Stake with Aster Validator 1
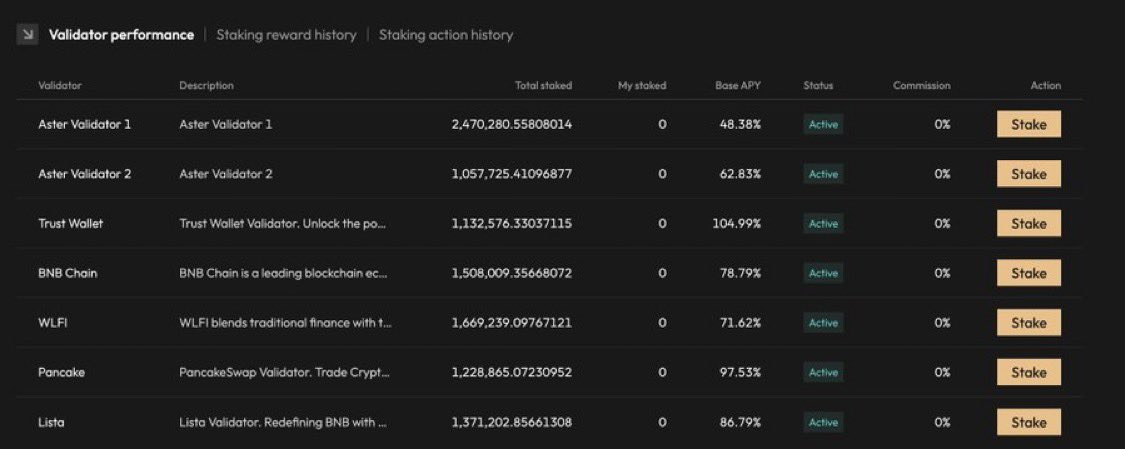1125x449 pixels. (x=1028, y=124)
